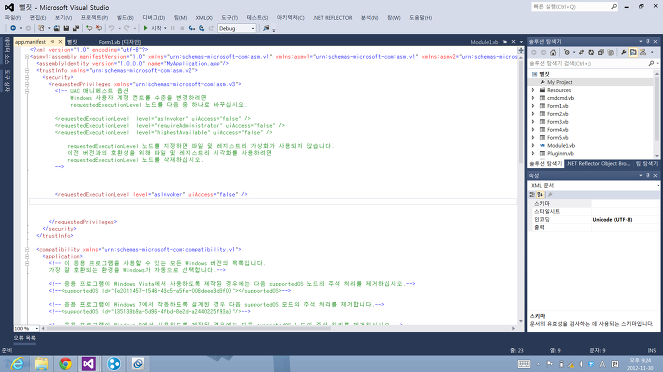The width and height of the screenshot is (663, 372).
Task: Click Visual Studio taskbar icon
Action: 89,364
